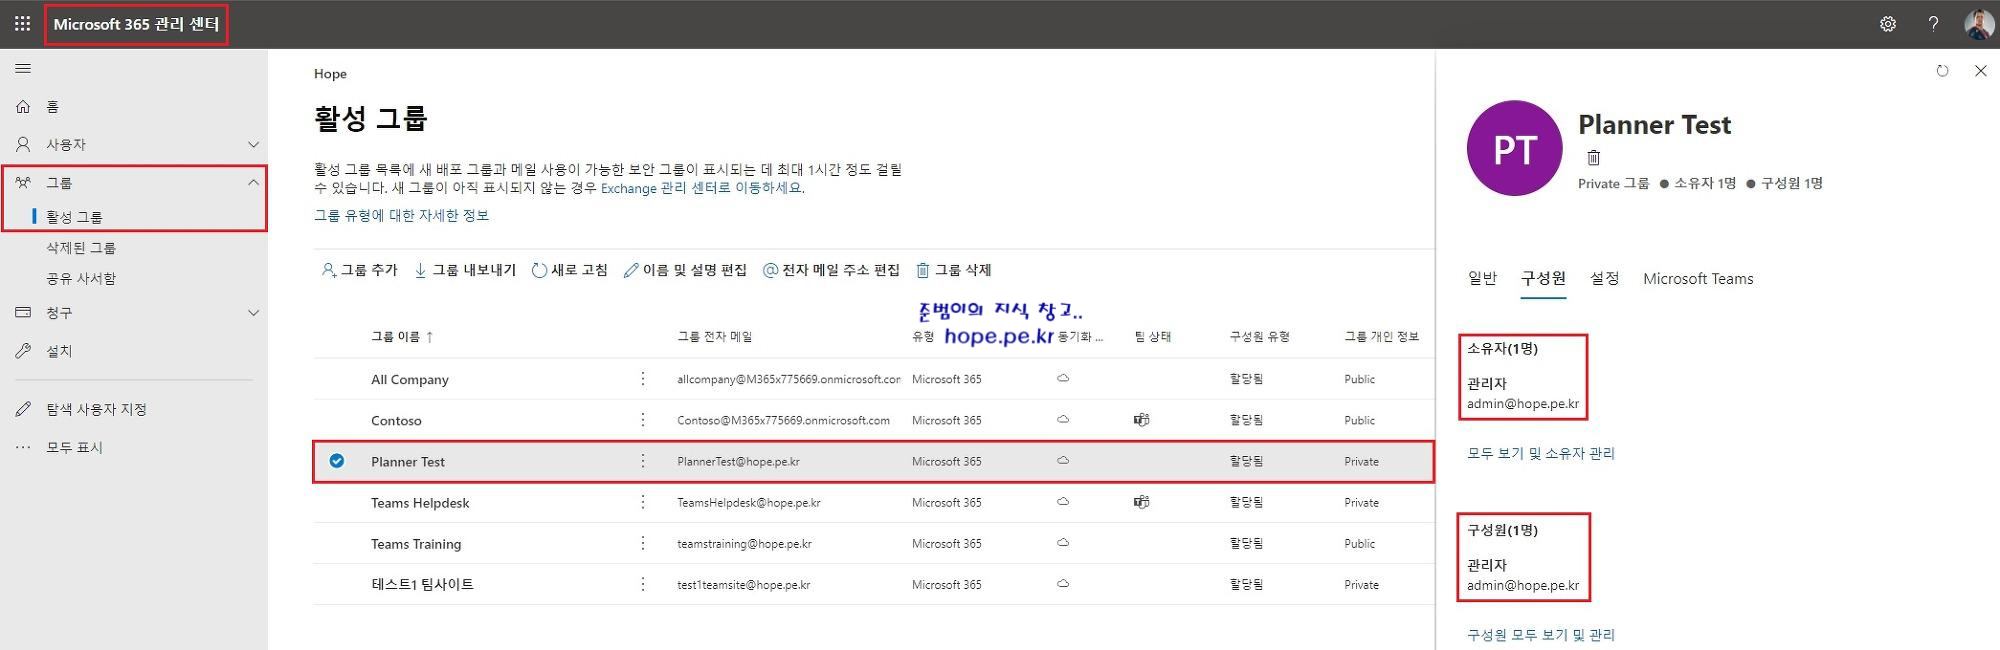2000x650 pixels.
Task: Click PlannerTest@hope.pe.kr email cell
Action: [738, 462]
